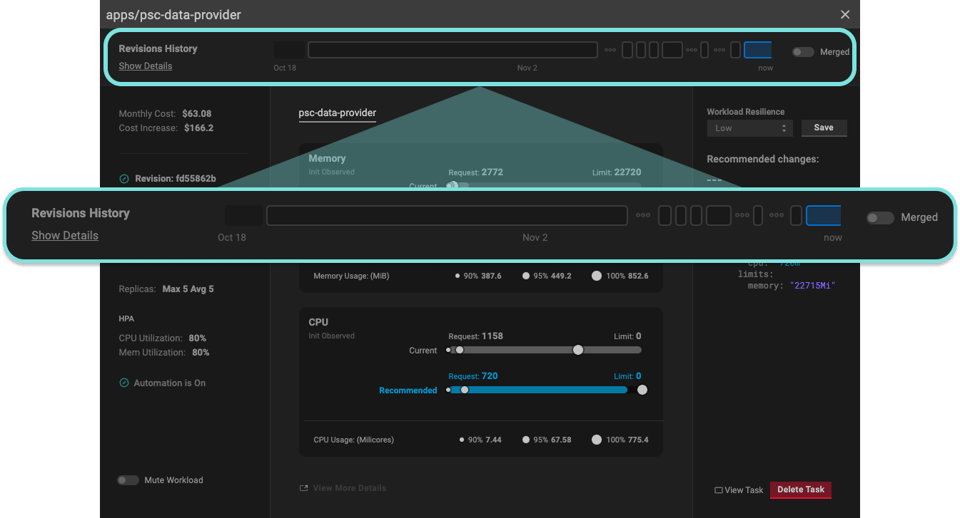The width and height of the screenshot is (960, 518).
Task: Delete the task with the red button
Action: pos(800,489)
